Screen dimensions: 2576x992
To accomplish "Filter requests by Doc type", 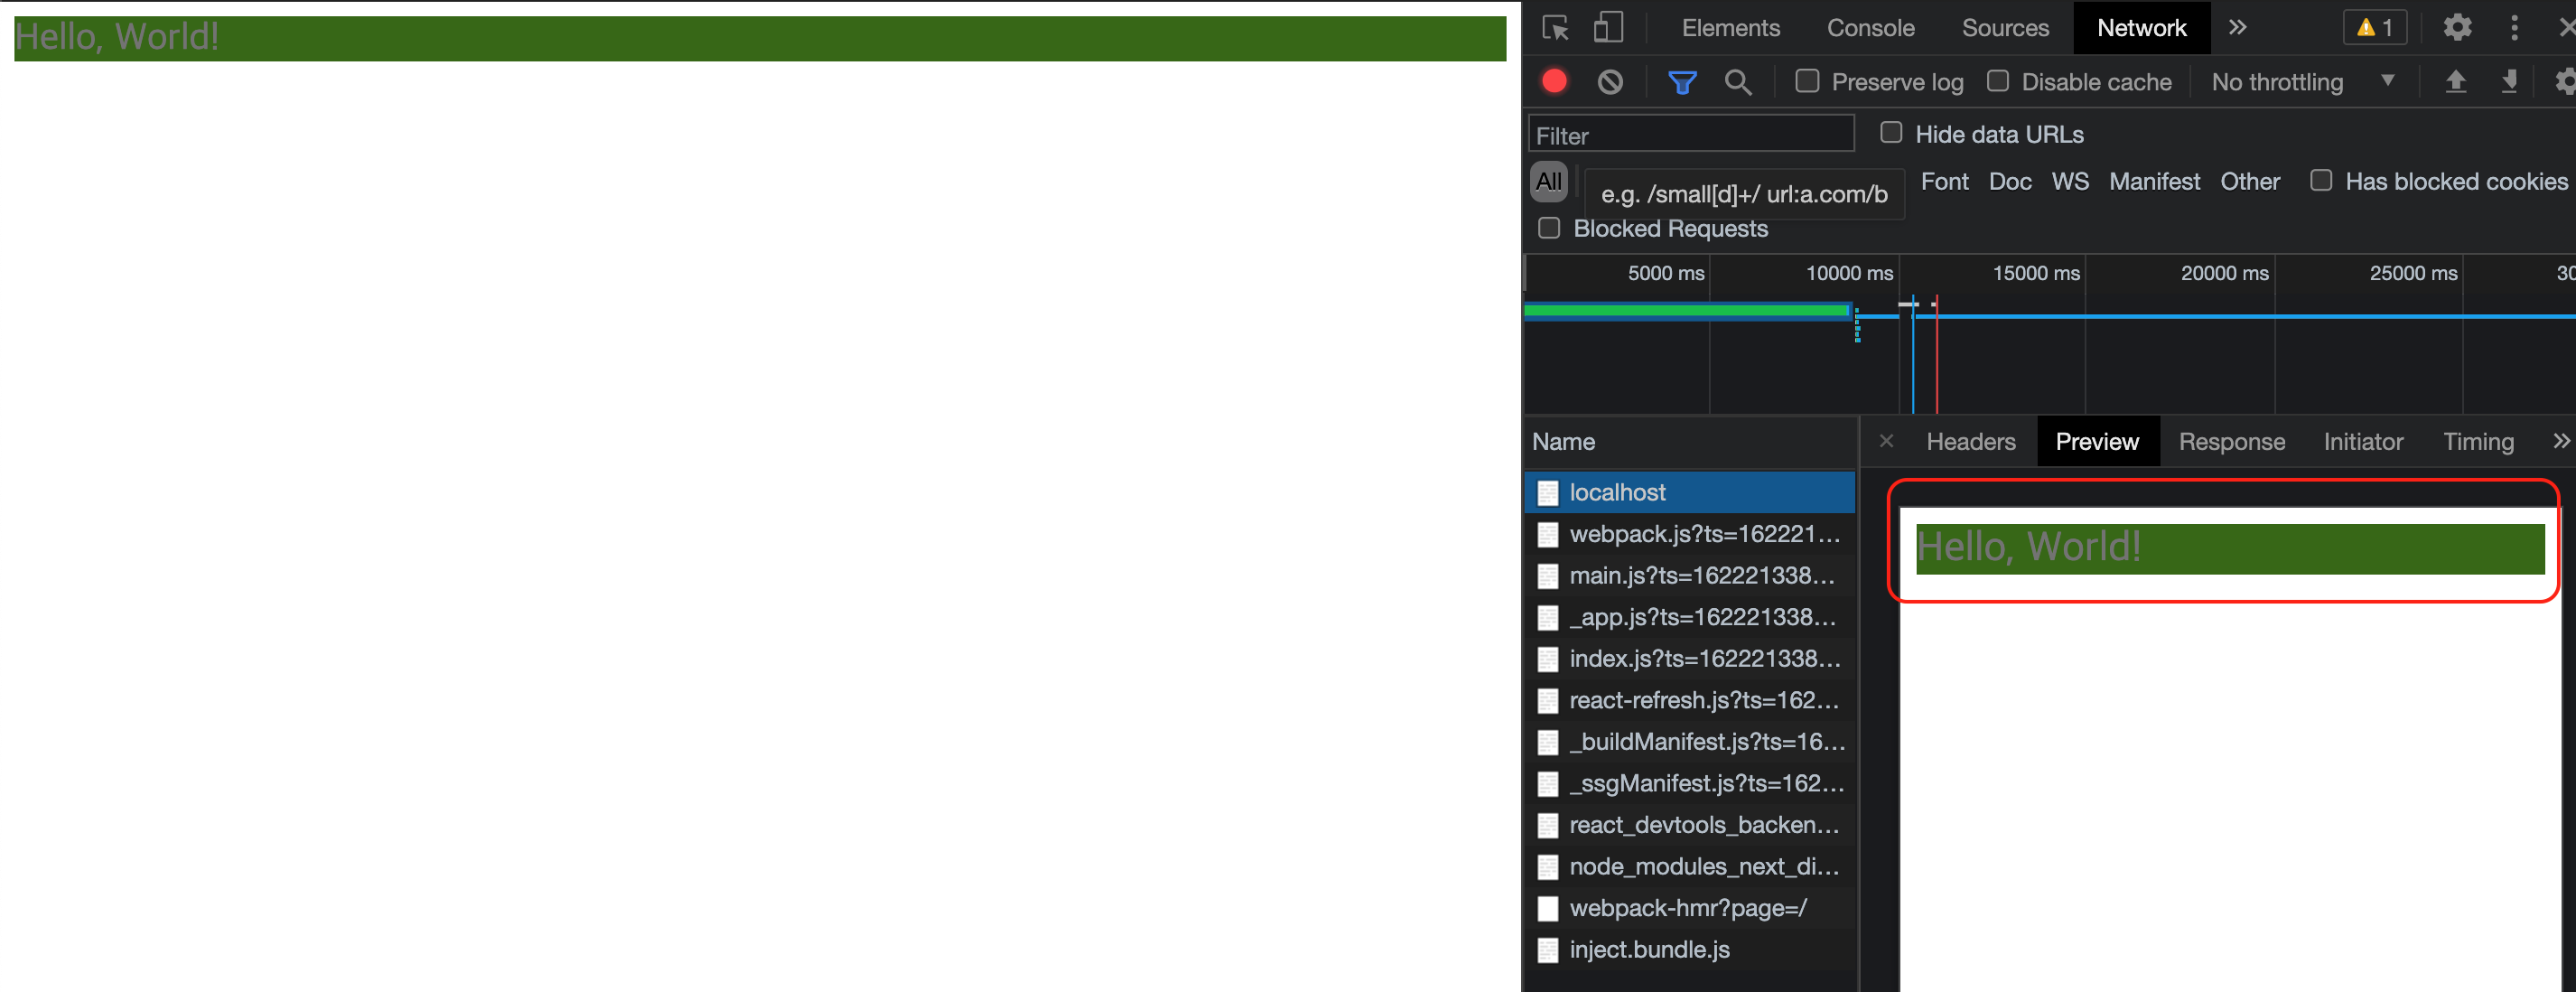I will tap(2009, 181).
